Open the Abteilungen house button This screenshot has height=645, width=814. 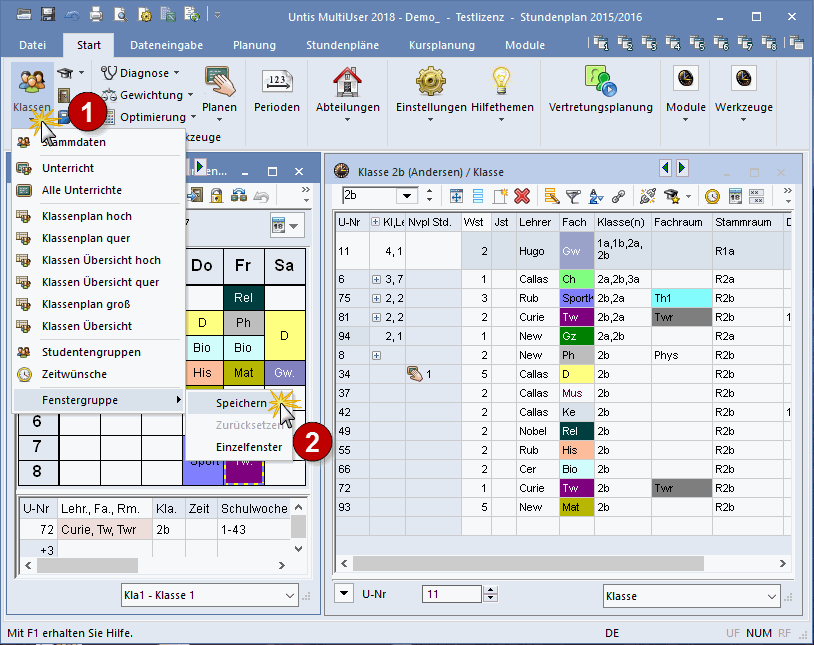click(x=347, y=93)
